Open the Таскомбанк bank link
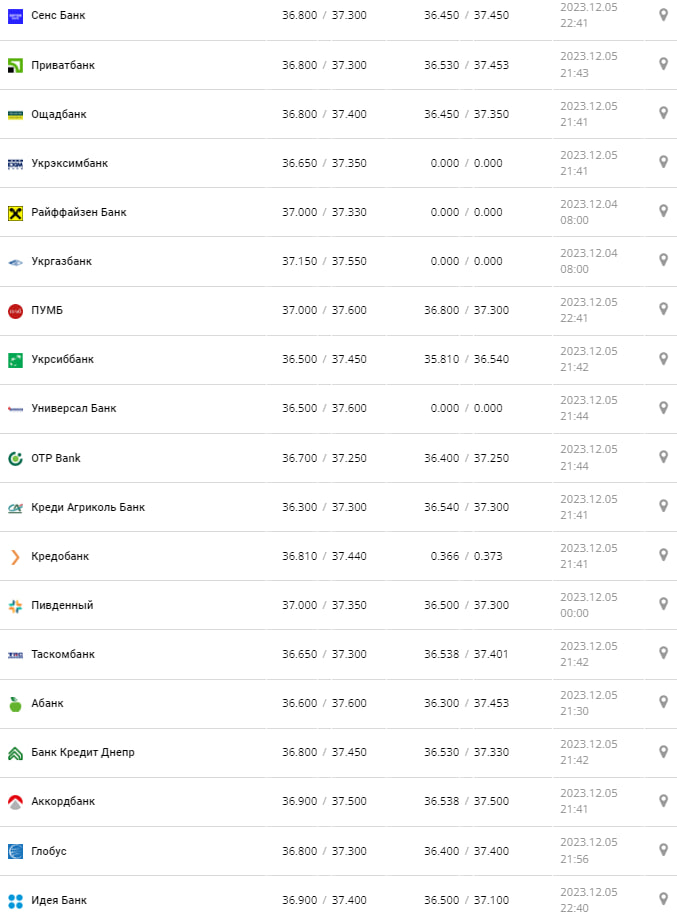Image resolution: width=677 pixels, height=917 pixels. click(x=64, y=654)
